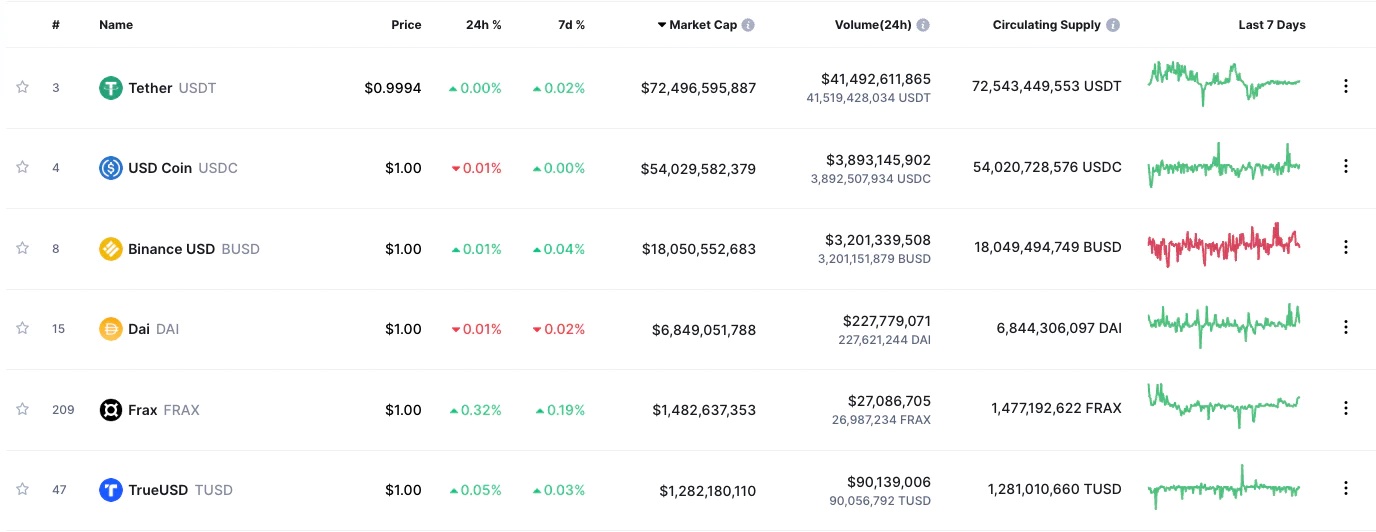Open three-dot menu for TrueUSD row
Viewport: 1376px width, 532px height.
pyautogui.click(x=1345, y=489)
